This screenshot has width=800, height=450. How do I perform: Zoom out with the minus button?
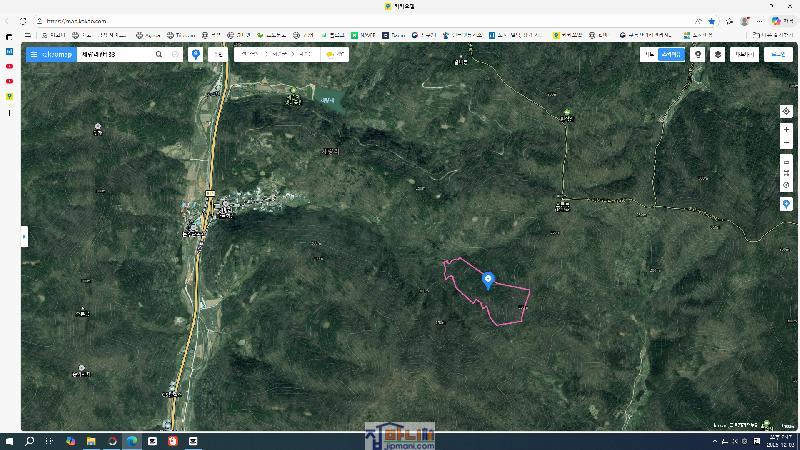click(x=787, y=143)
